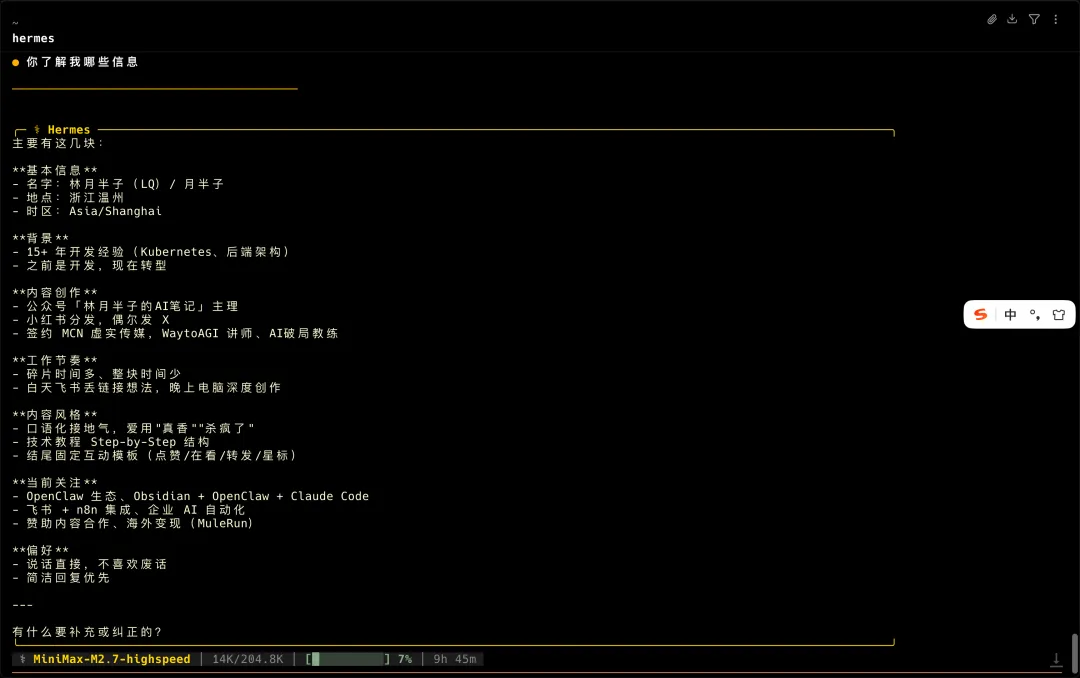This screenshot has width=1080, height=678.
Task: Click the line 主要有这几块:
Action: tap(58, 143)
